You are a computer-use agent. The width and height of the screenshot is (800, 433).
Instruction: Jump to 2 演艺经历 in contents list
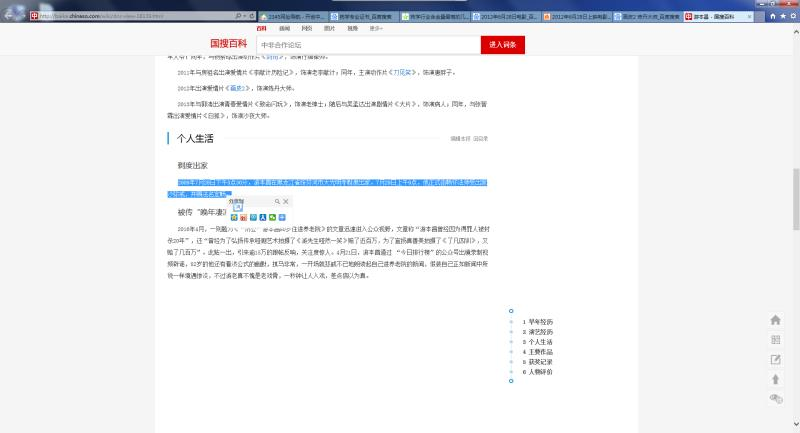click(x=538, y=332)
